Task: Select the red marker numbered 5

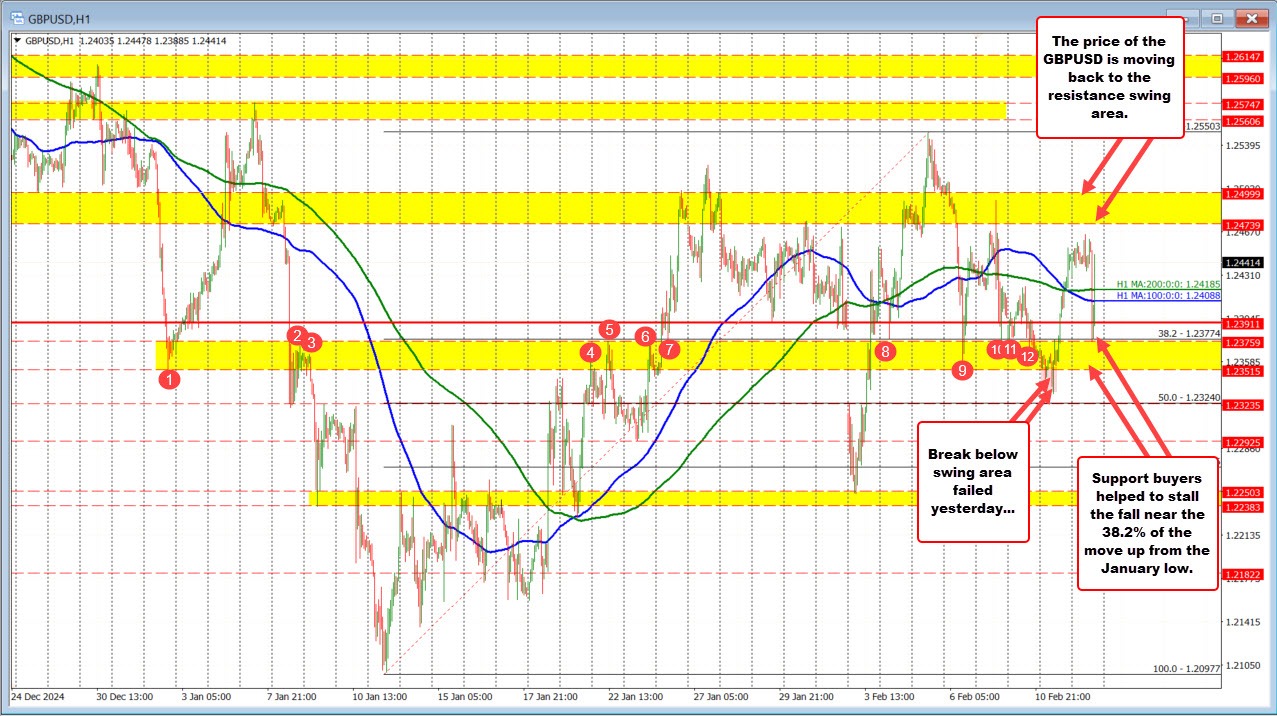Action: coord(607,329)
